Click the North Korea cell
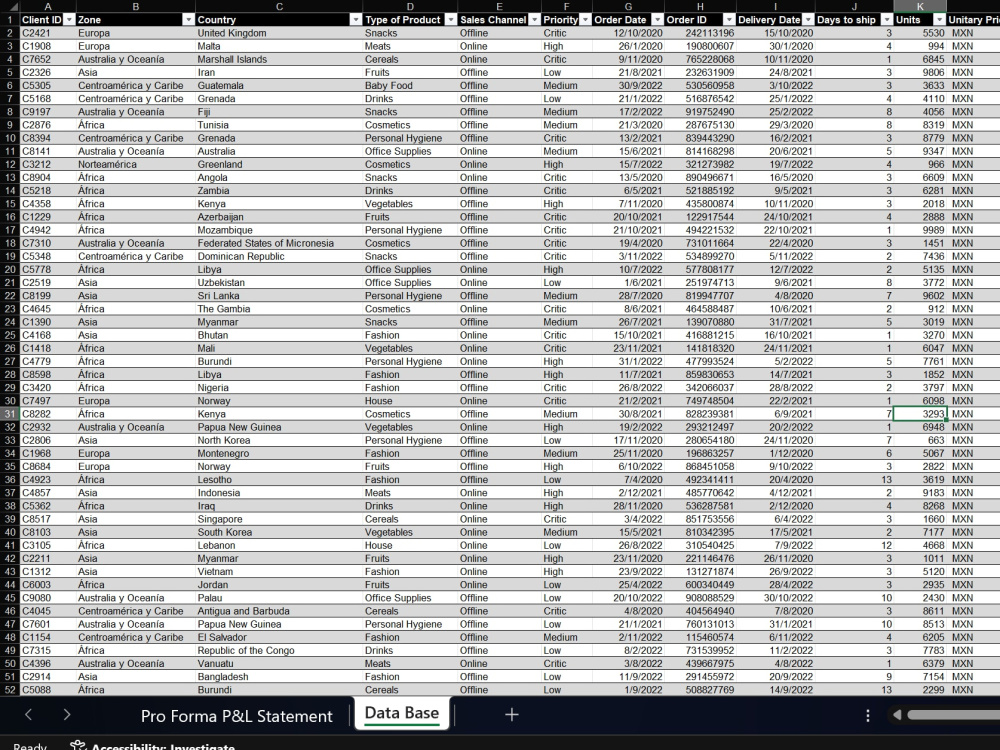This screenshot has height=750, width=1000. (x=279, y=440)
